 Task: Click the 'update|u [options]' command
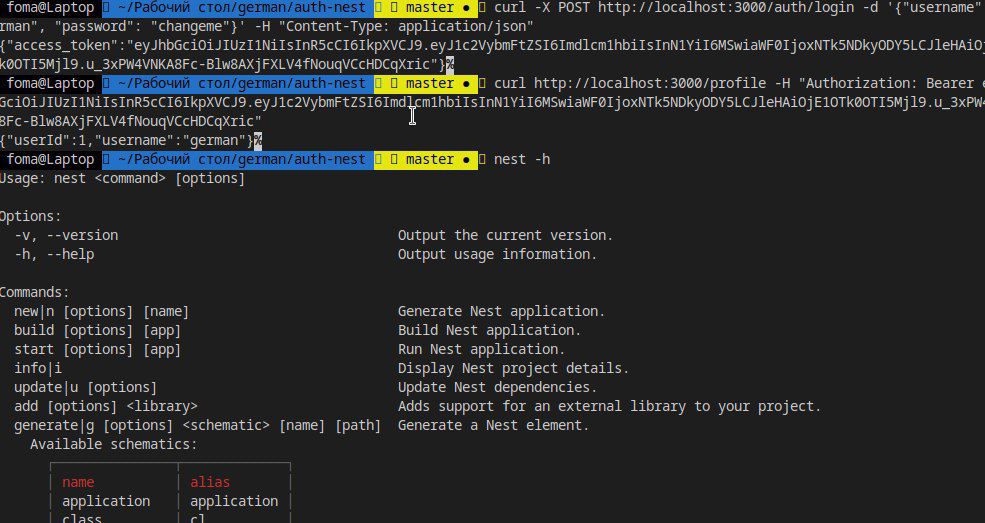point(85,387)
